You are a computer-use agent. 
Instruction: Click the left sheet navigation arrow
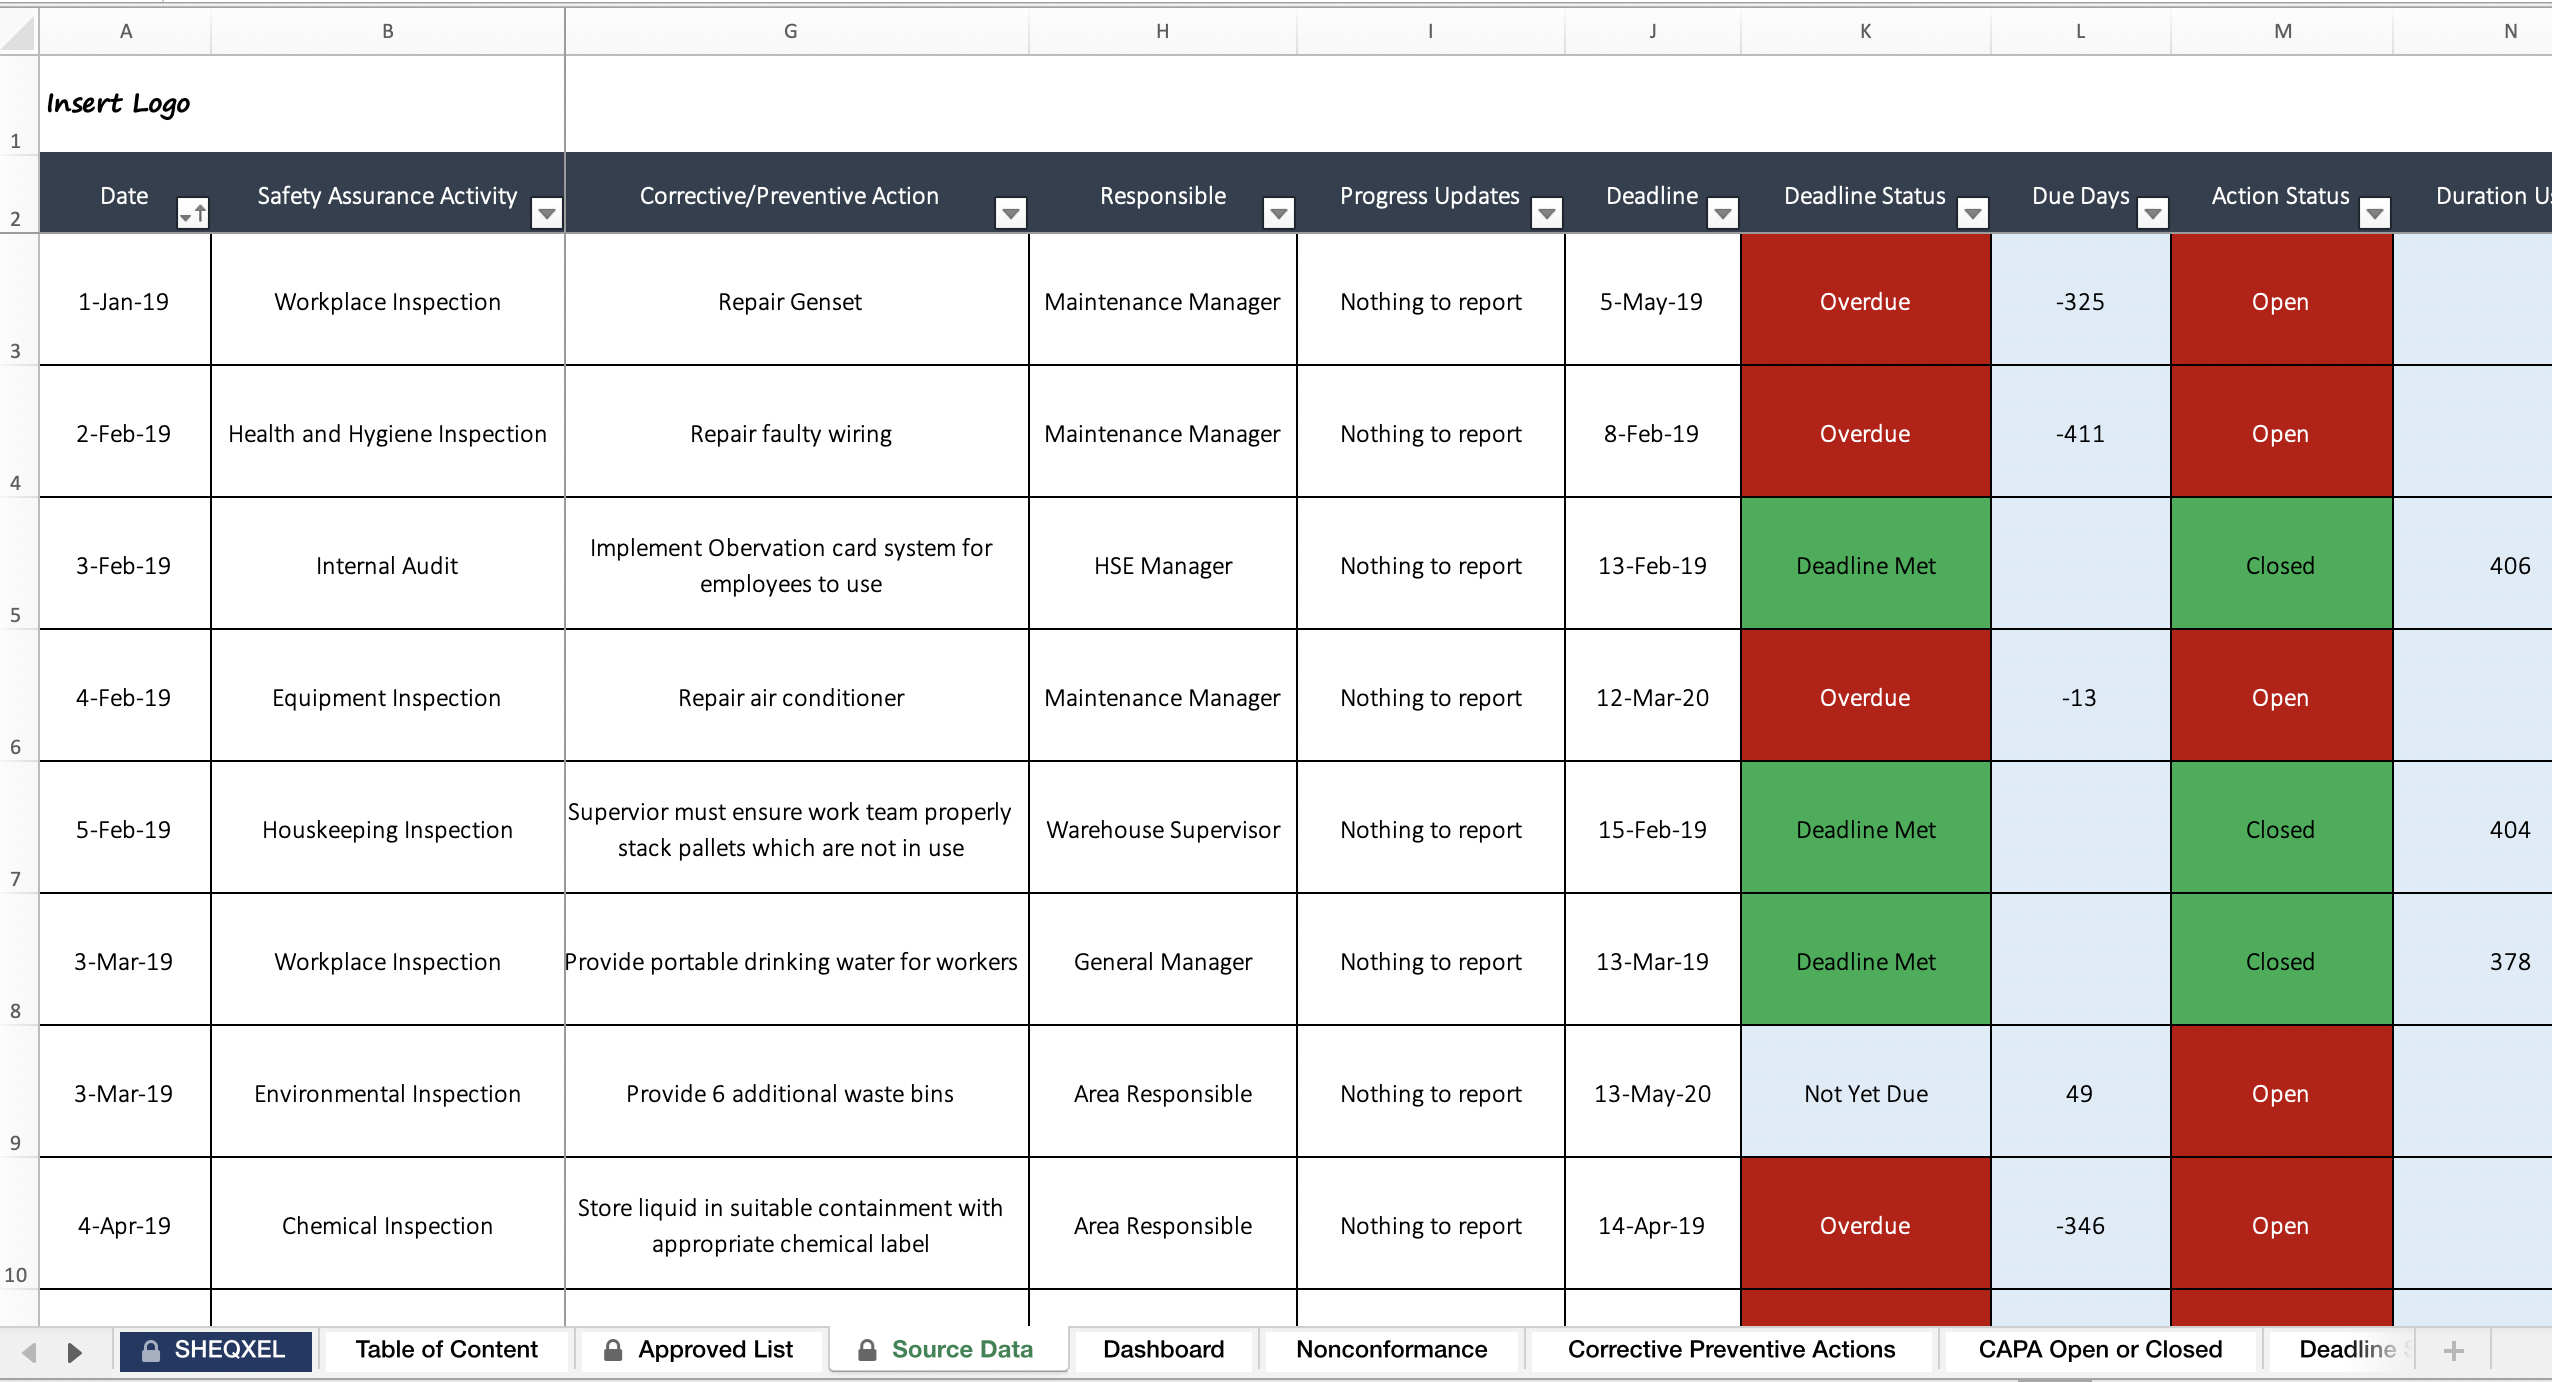(x=30, y=1351)
